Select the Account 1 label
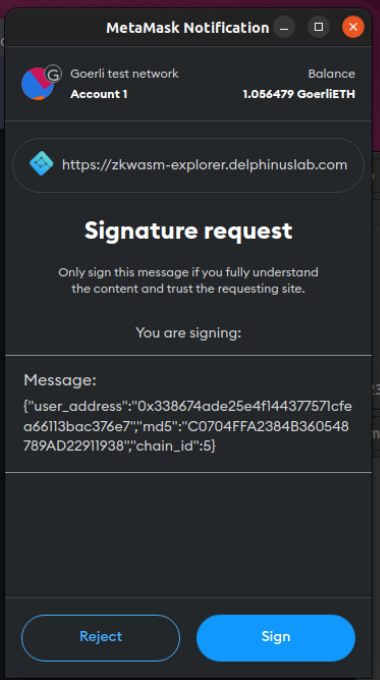Viewport: 380px width, 680px height. [99, 94]
